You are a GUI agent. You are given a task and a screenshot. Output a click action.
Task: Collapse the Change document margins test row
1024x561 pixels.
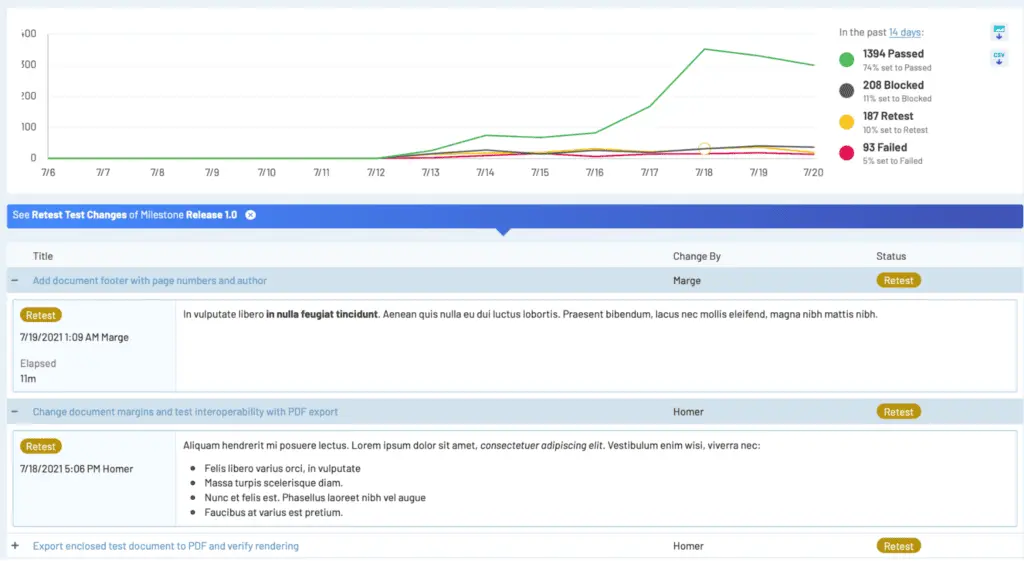tap(14, 411)
